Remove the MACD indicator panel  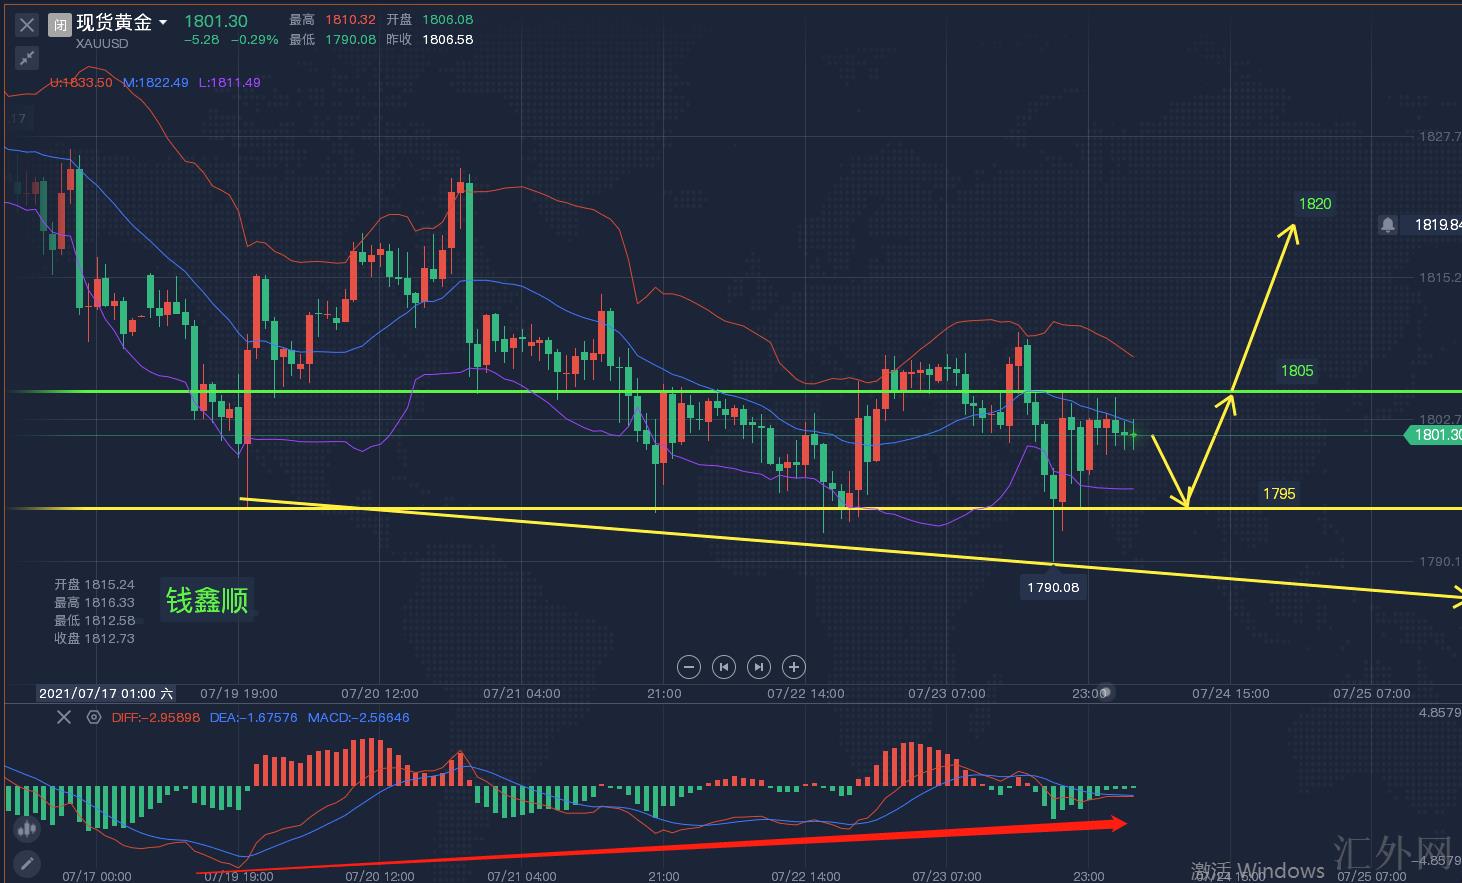(64, 717)
